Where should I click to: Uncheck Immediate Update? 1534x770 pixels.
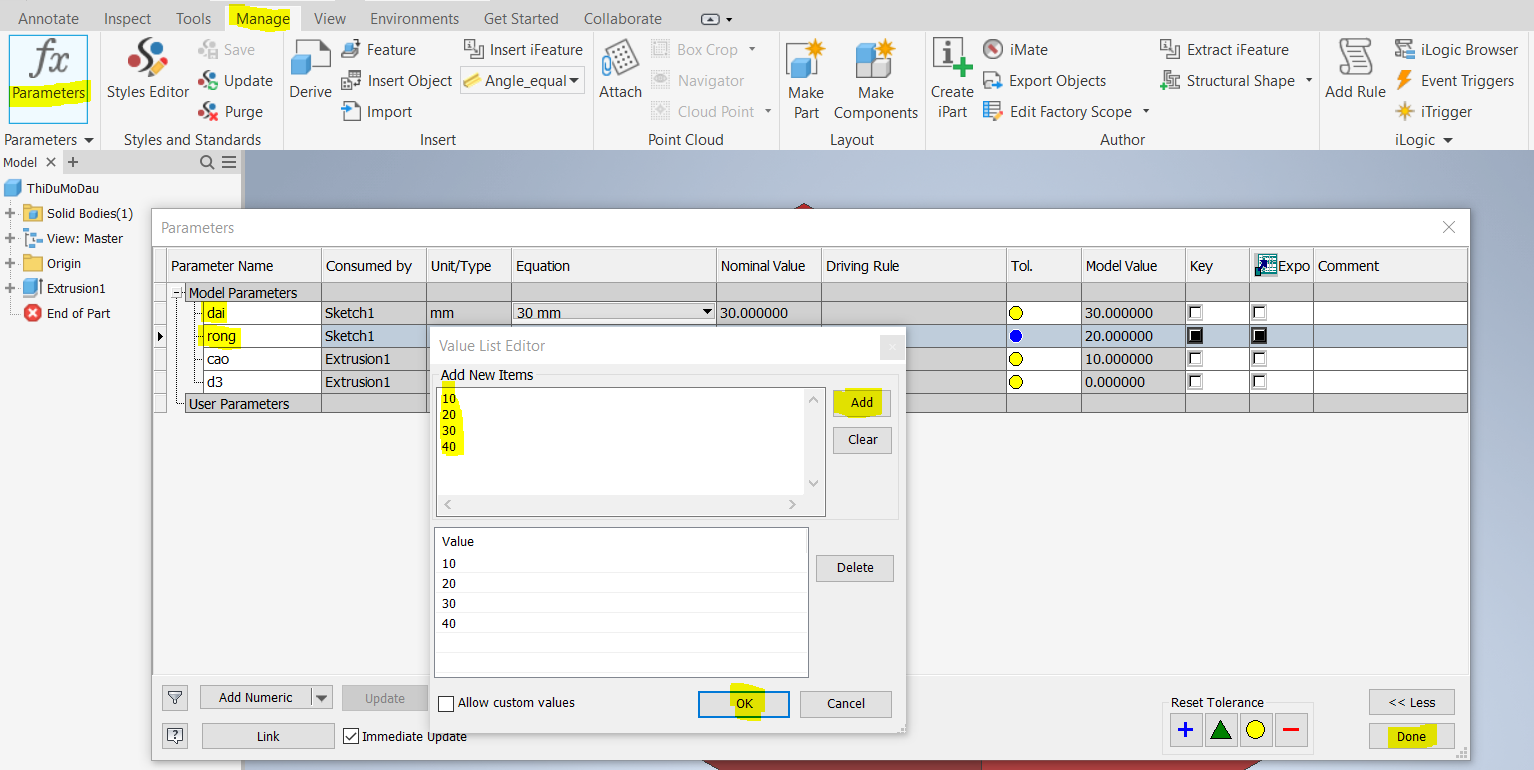tap(350, 736)
